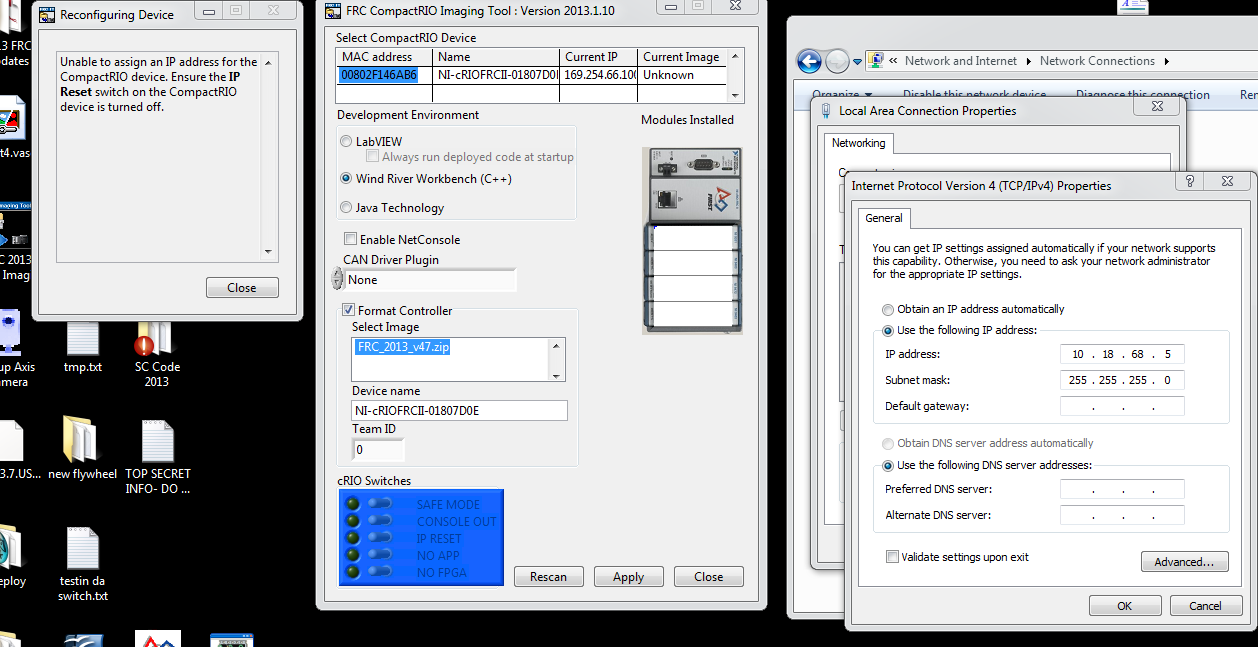
Task: Expand the breadcrumb arrow after Network Connections
Action: [1166, 61]
